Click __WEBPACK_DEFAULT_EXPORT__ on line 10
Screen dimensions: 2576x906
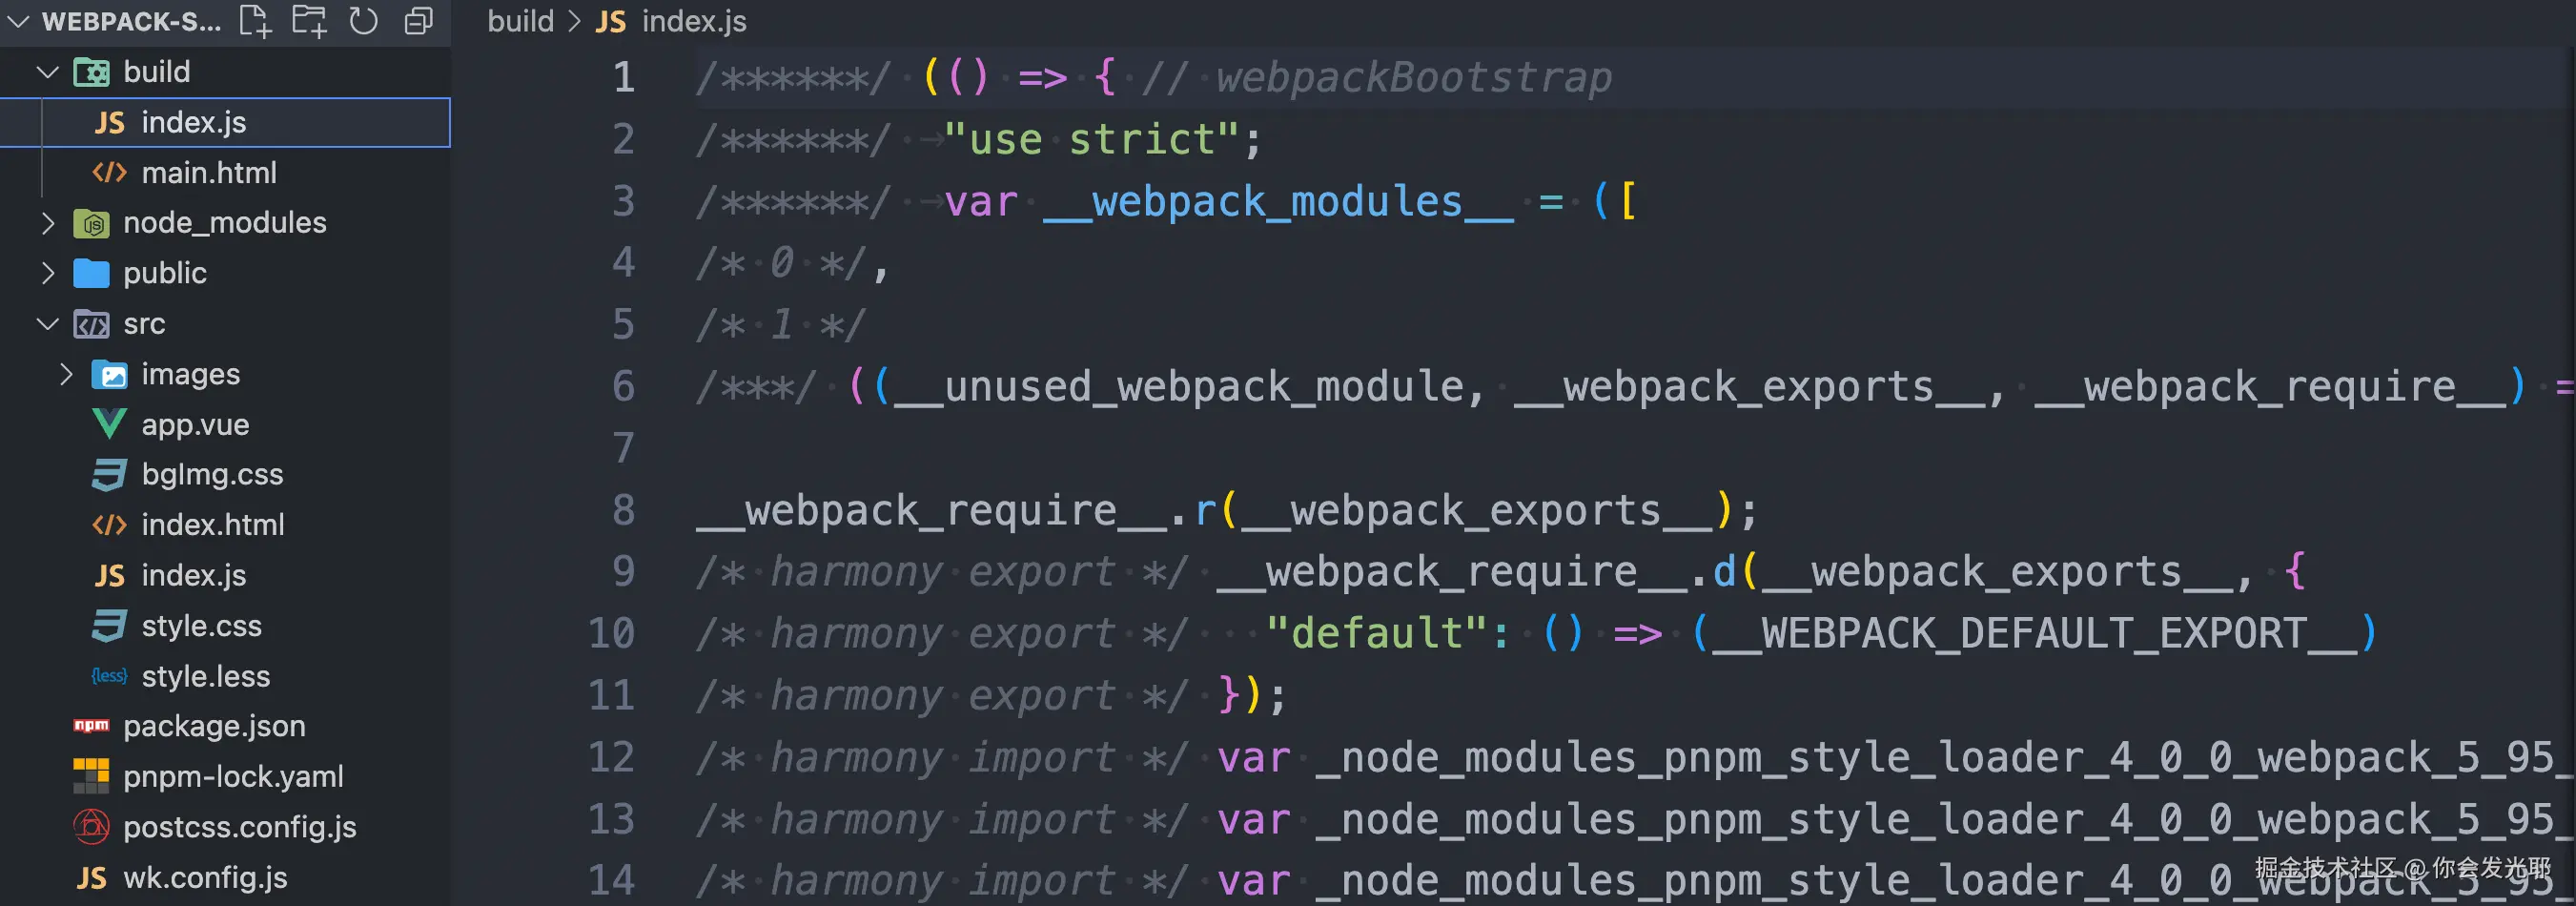pos(2034,633)
